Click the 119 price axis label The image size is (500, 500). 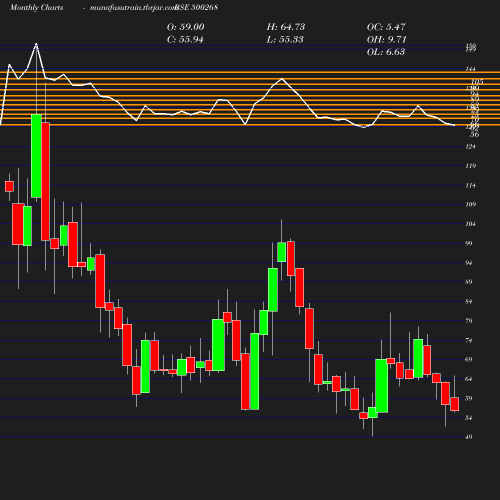(470, 166)
